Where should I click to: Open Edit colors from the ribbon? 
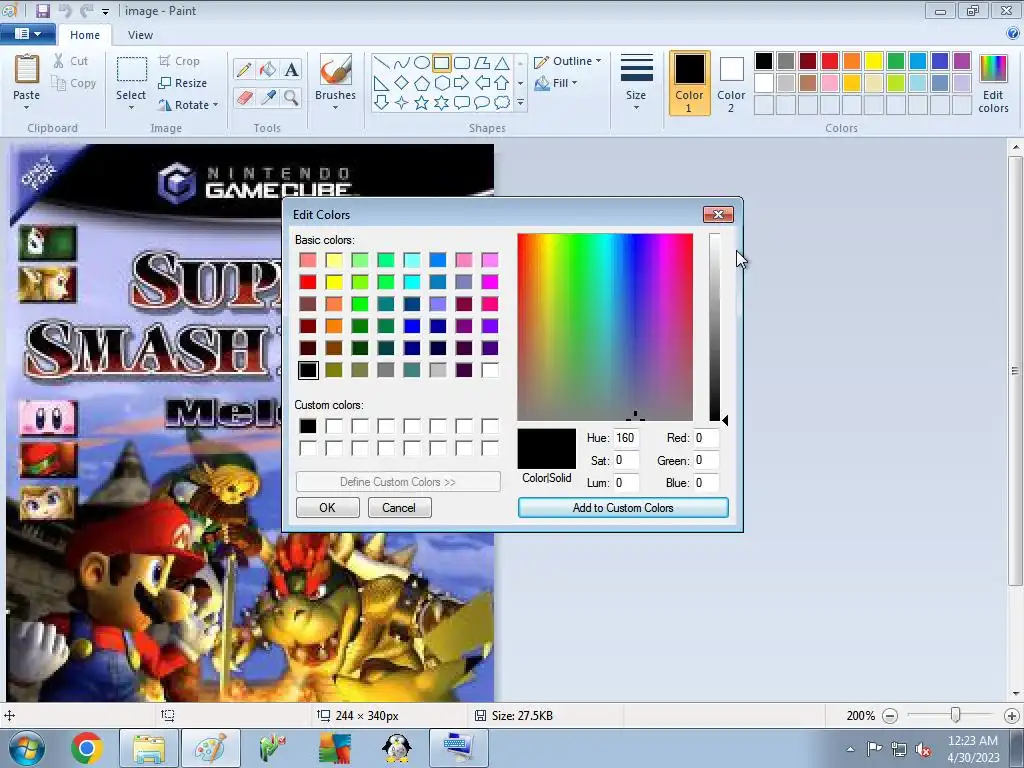pos(993,84)
